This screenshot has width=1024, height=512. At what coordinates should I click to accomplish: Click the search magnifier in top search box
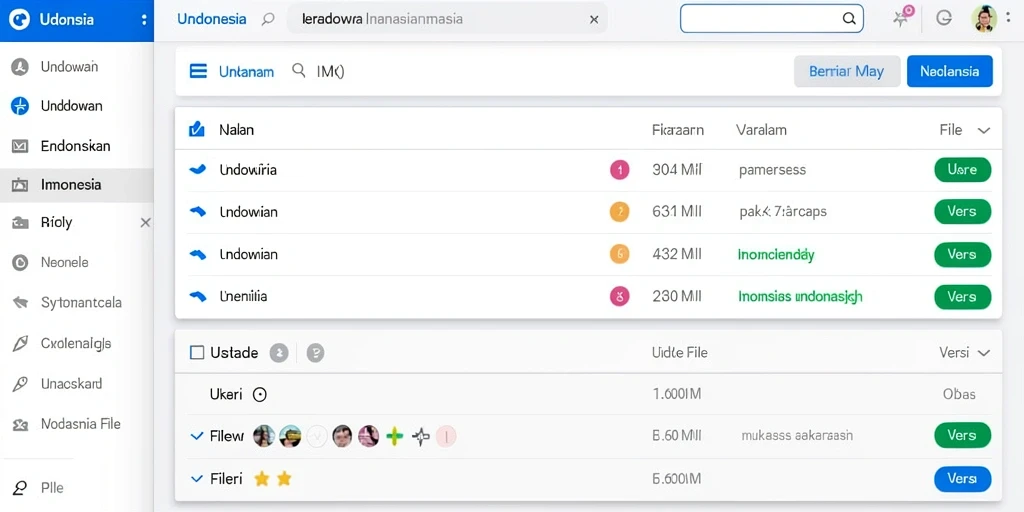849,19
